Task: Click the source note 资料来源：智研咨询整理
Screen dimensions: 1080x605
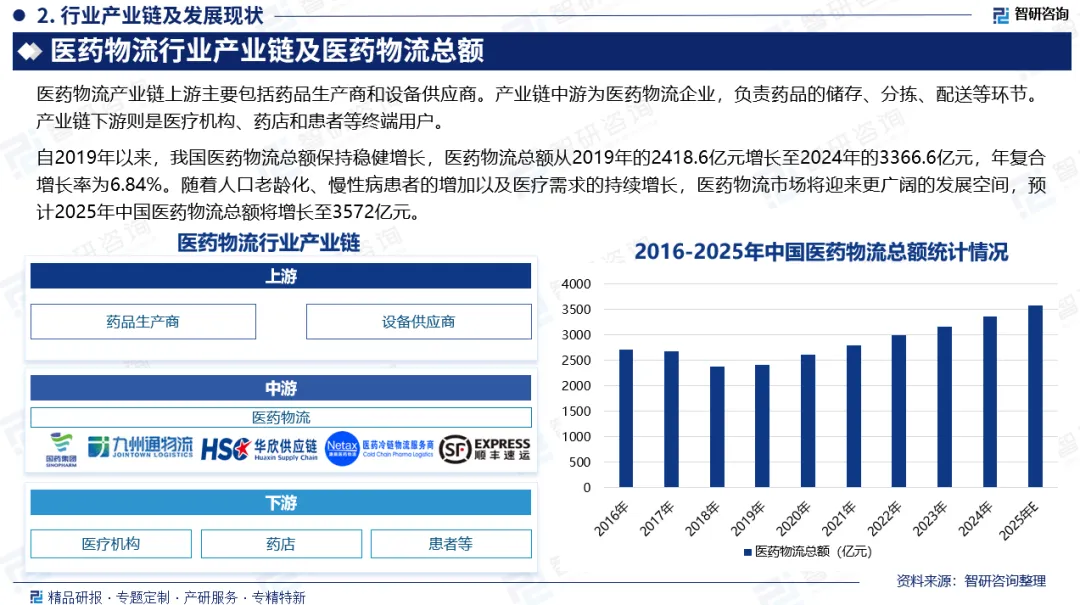Action: [x=971, y=581]
